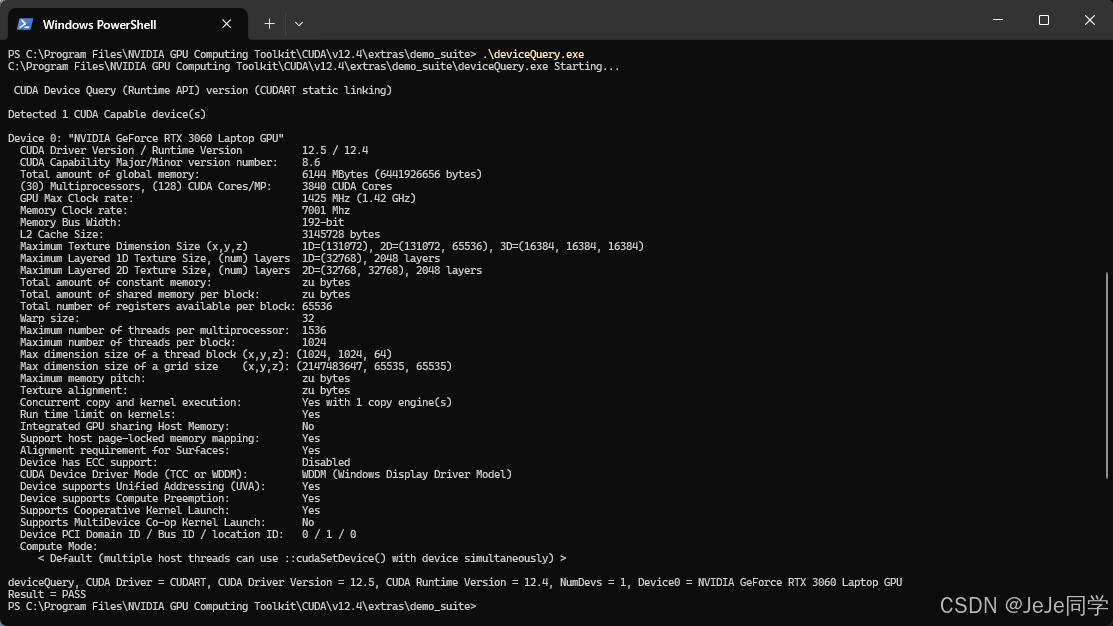Click the "CUDA Device Query (Runtime API)" line
This screenshot has width=1113, height=626.
pyautogui.click(x=203, y=91)
